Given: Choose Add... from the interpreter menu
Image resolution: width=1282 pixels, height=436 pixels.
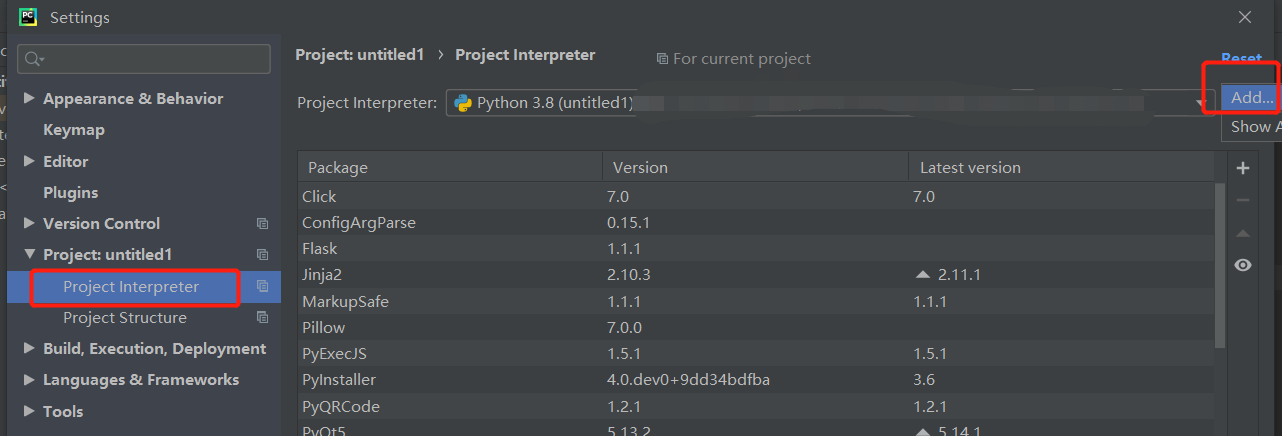Looking at the screenshot, I should [x=1251, y=97].
